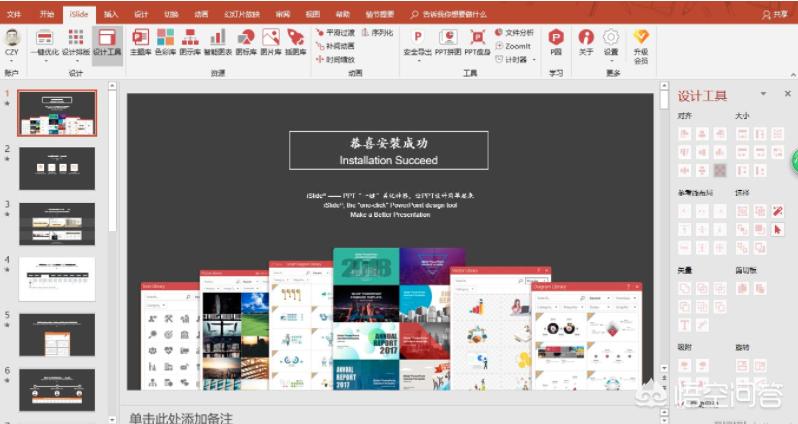Launch the PPT瘦身 file slimming tool

pyautogui.click(x=477, y=42)
